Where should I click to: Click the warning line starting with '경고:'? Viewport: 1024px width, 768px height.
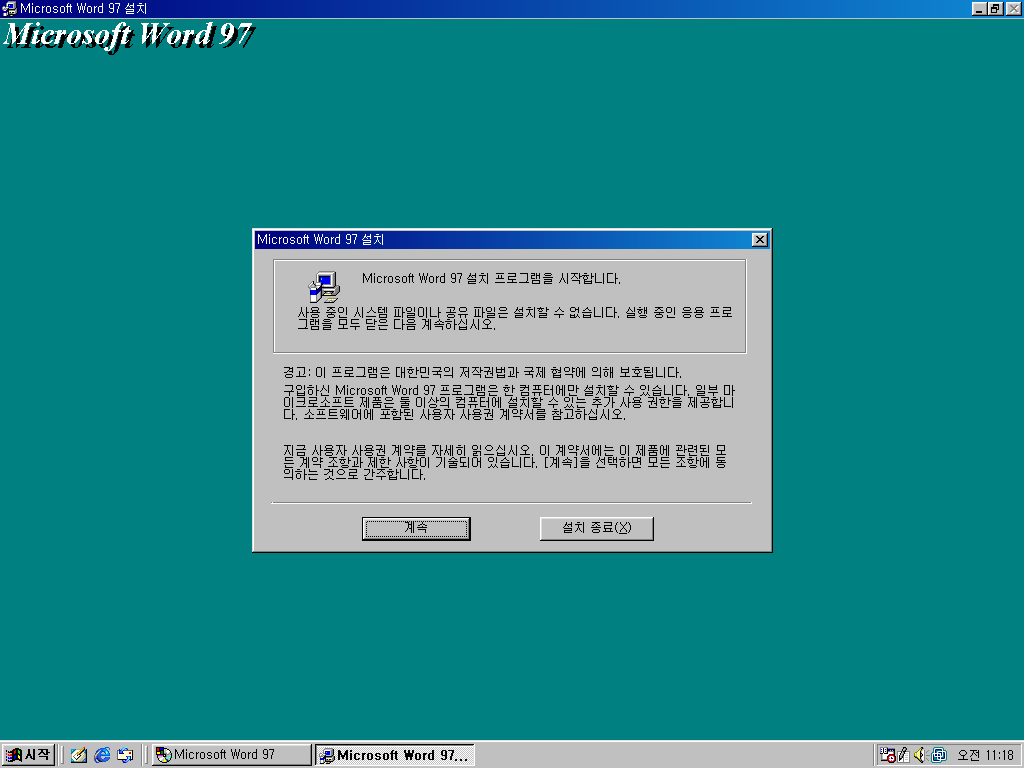pyautogui.click(x=482, y=372)
